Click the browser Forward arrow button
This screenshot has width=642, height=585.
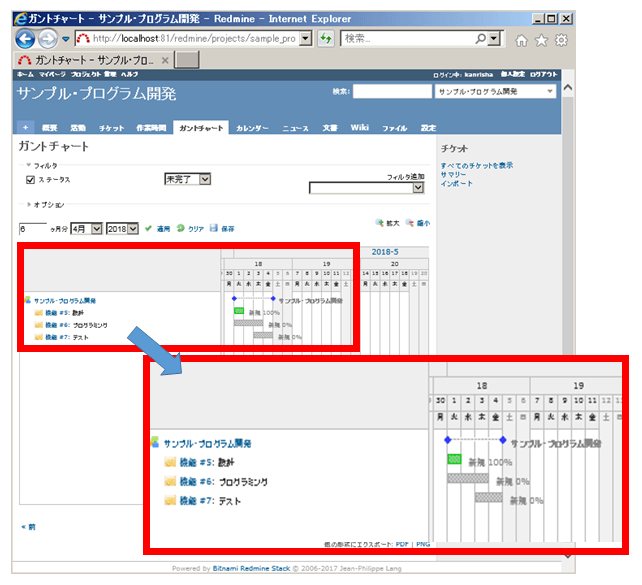[x=47, y=39]
